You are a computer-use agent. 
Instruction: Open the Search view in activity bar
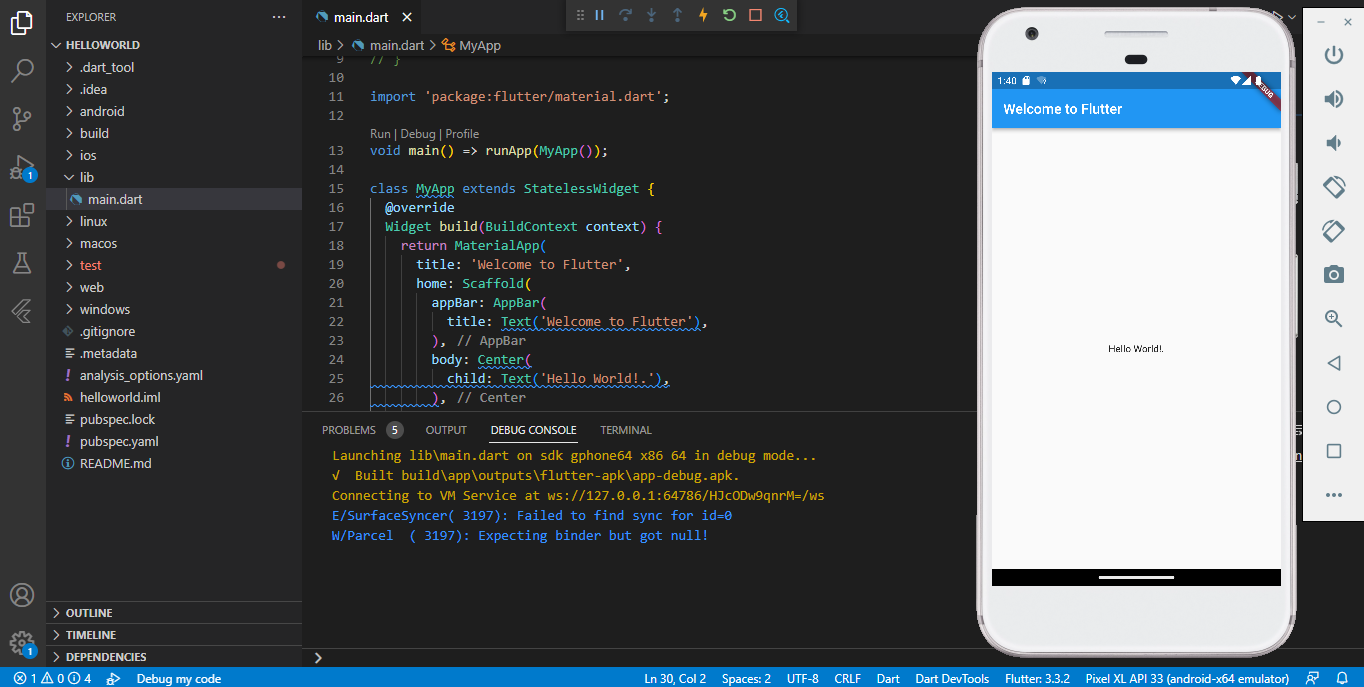point(22,71)
